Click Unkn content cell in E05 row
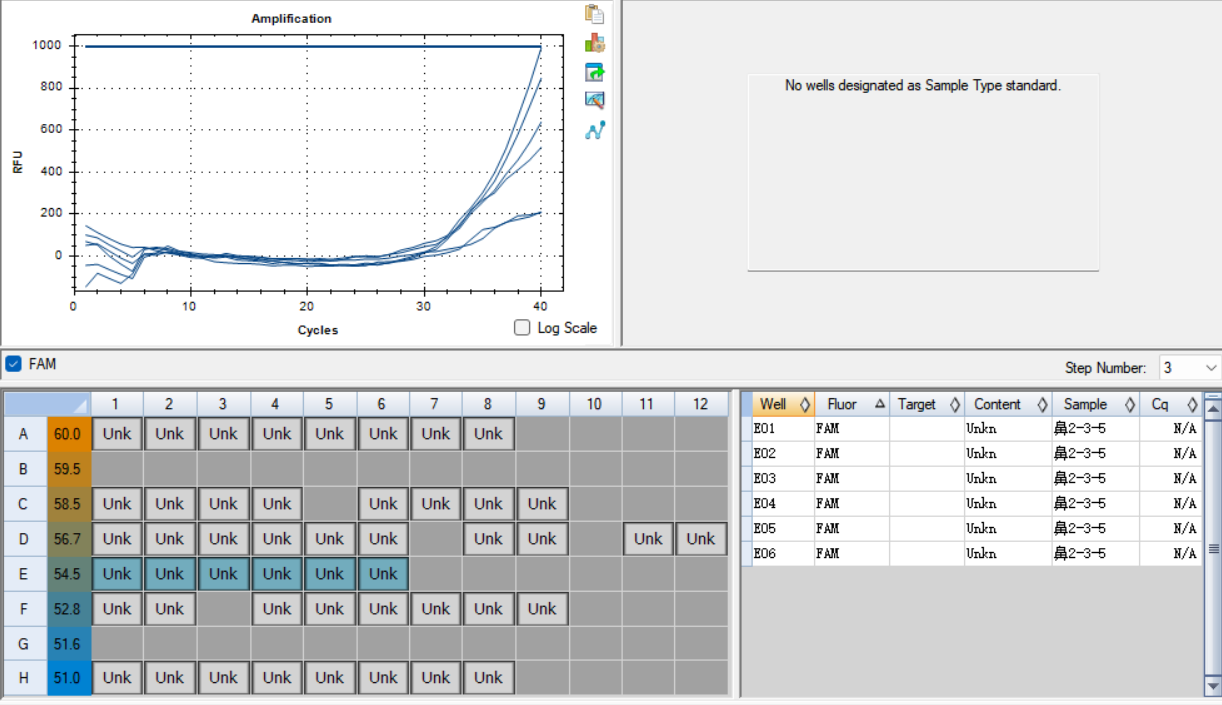1222x705 pixels. (1008, 529)
